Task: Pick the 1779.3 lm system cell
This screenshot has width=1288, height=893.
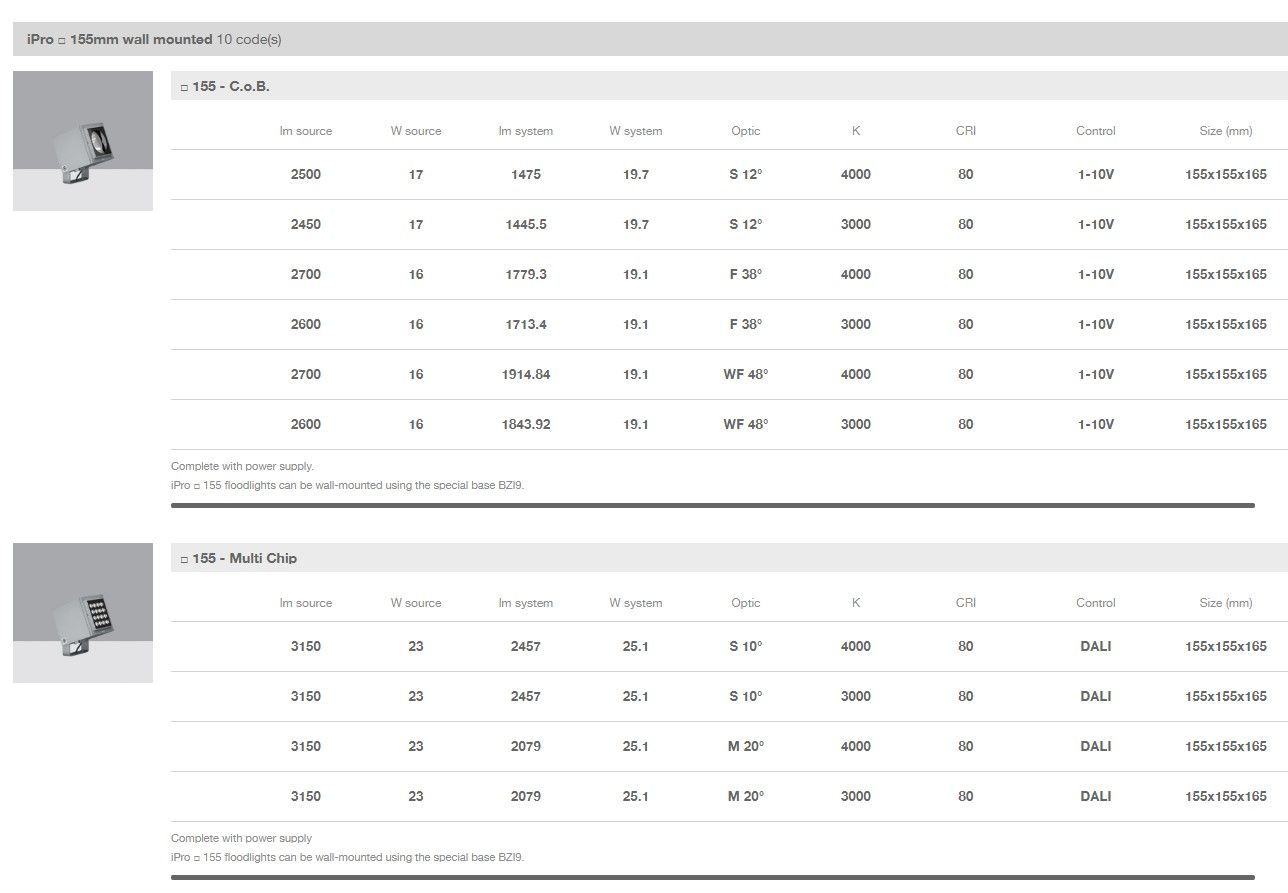Action: [526, 274]
